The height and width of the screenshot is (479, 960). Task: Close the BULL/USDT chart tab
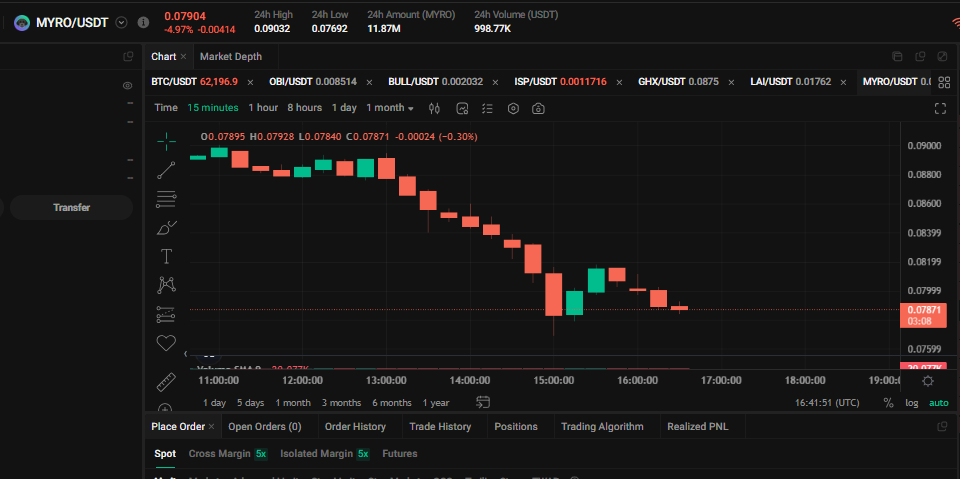tap(495, 82)
